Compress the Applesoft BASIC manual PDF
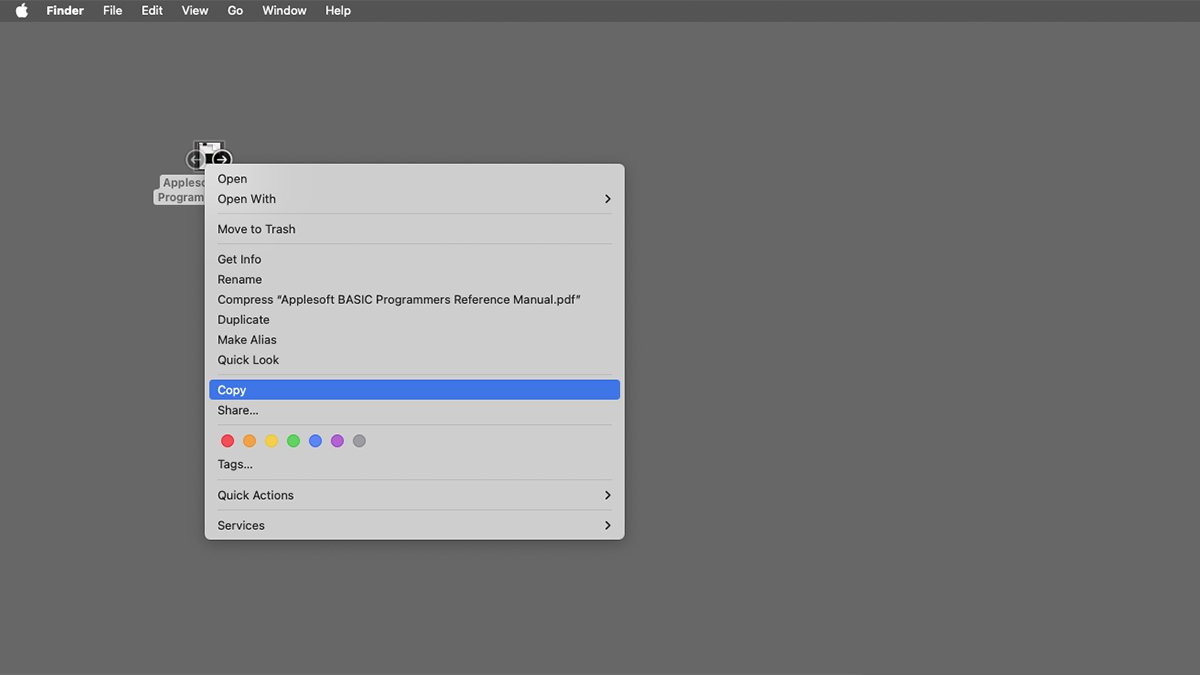 pos(414,299)
